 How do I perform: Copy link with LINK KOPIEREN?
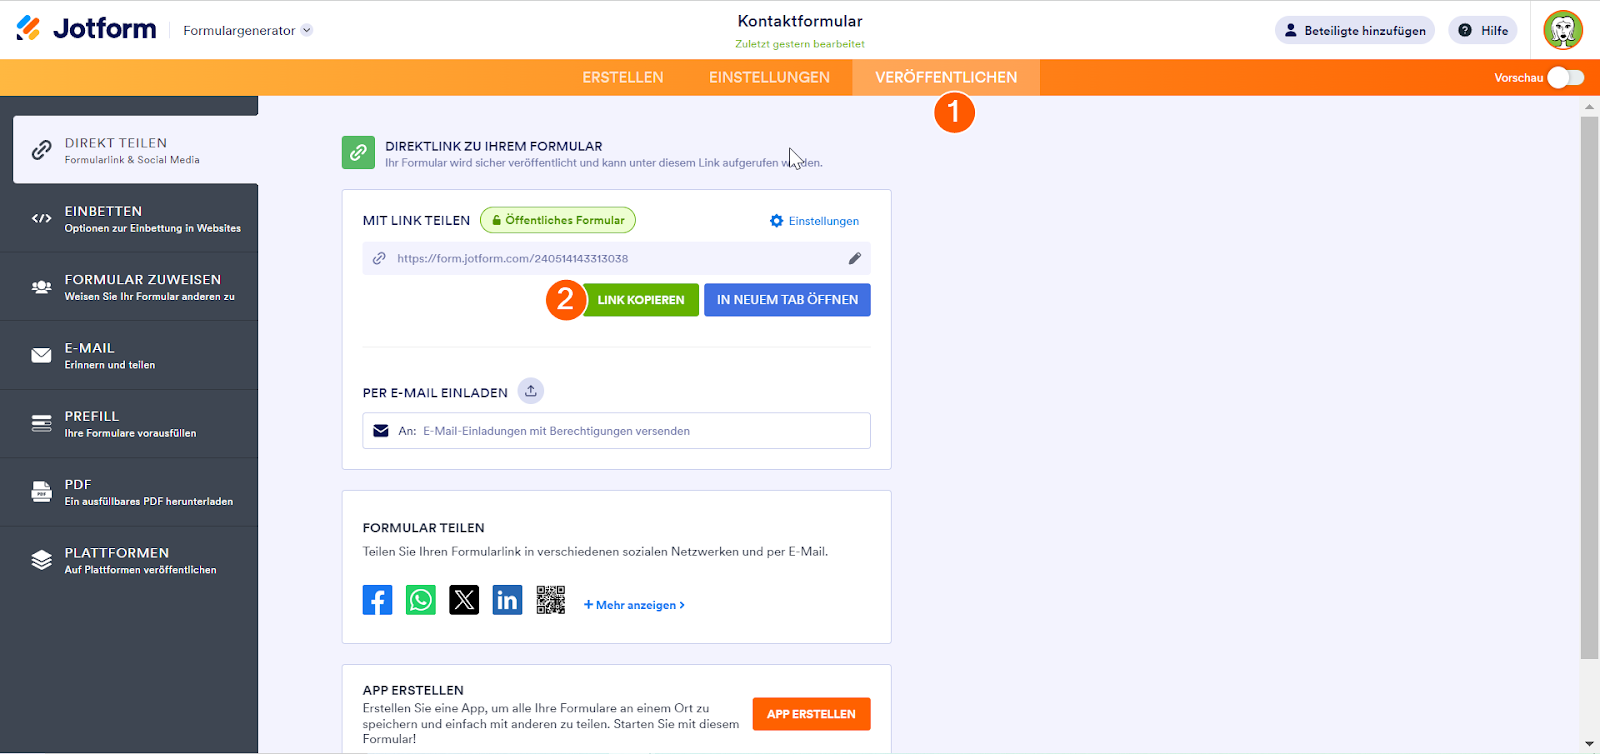pyautogui.click(x=641, y=300)
